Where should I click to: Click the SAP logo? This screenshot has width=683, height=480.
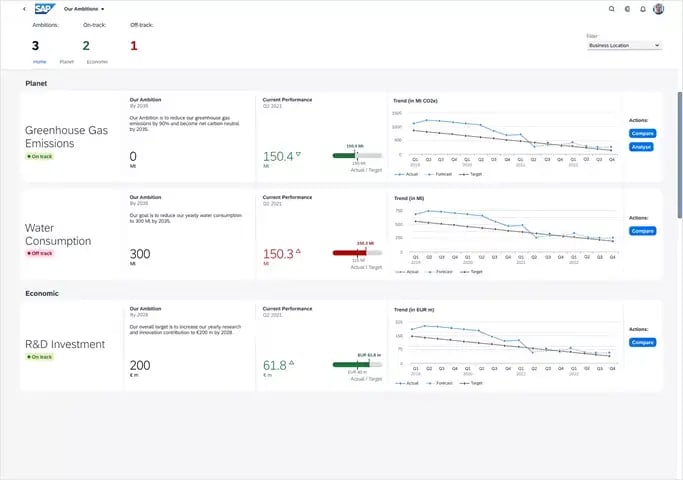45,9
